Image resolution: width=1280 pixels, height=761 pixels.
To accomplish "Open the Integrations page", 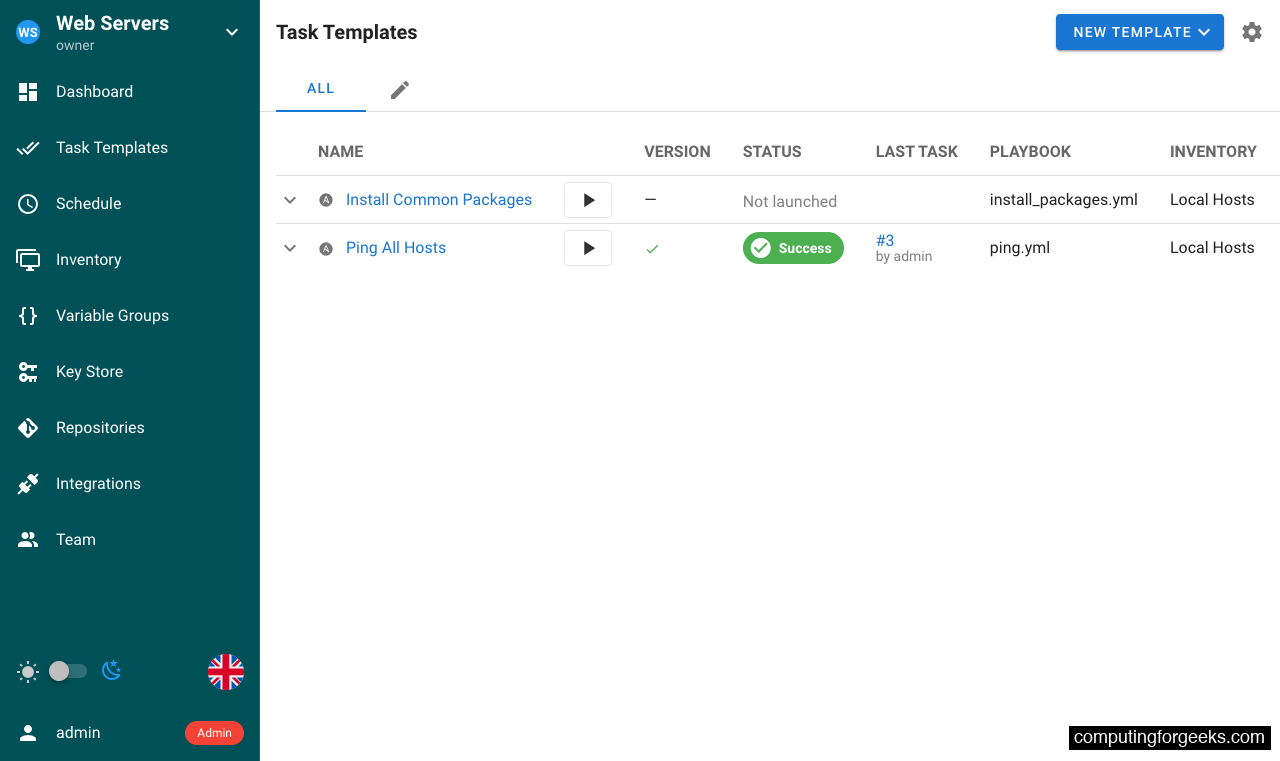I will coord(98,483).
